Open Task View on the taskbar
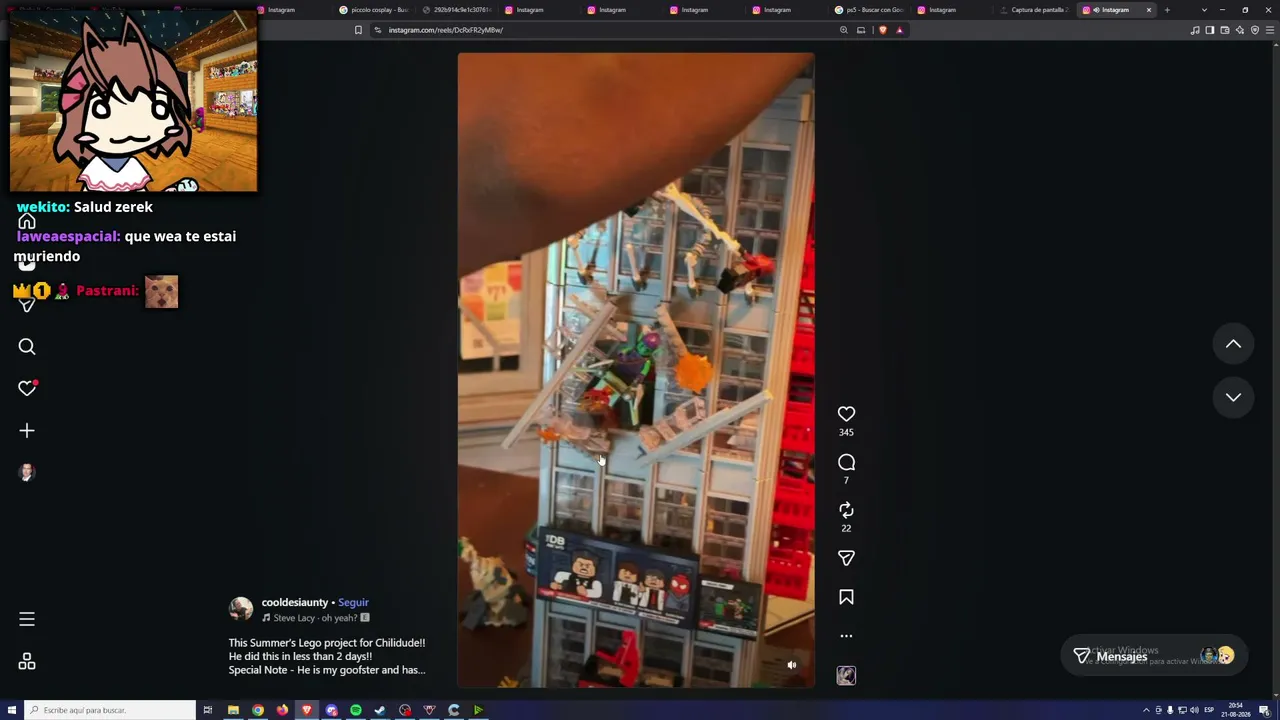The image size is (1280, 720). [208, 710]
